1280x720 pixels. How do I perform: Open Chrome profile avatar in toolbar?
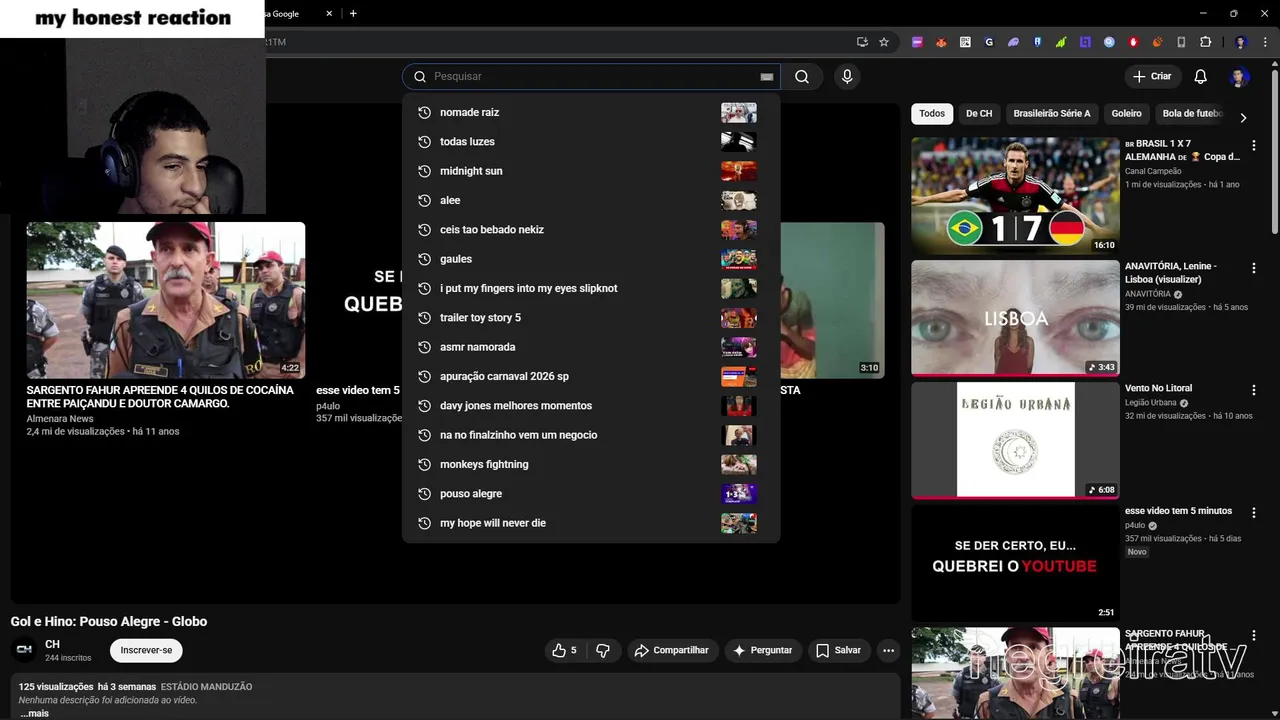point(1241,42)
